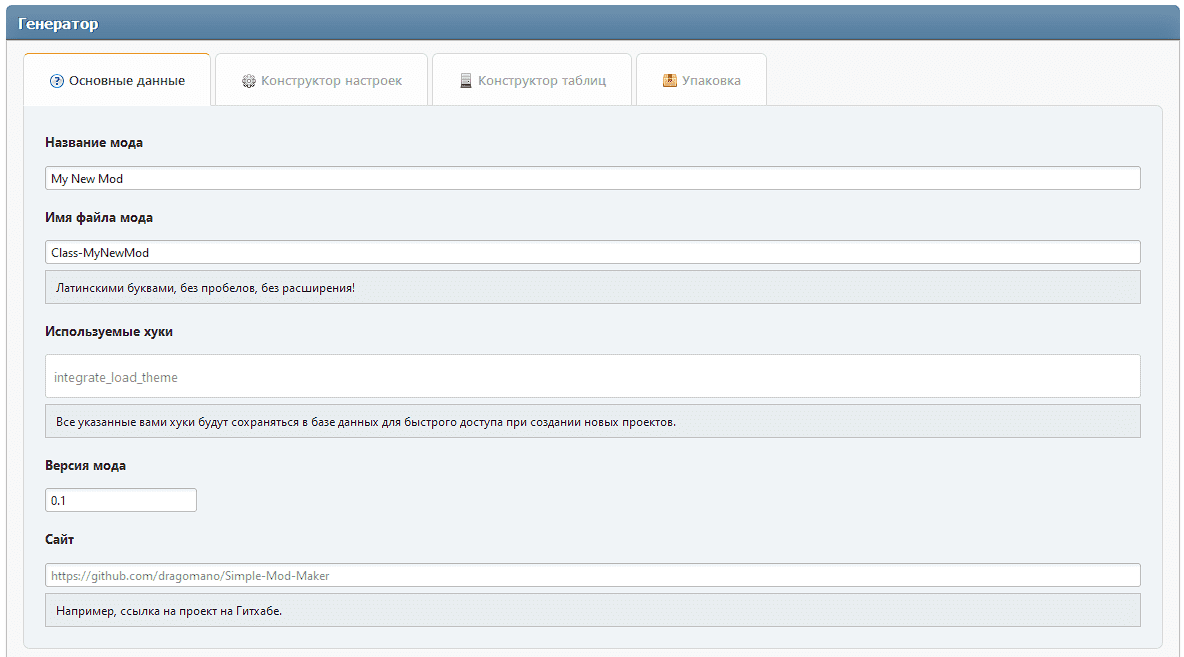
Task: Click the Название мода label
Action: point(94,142)
